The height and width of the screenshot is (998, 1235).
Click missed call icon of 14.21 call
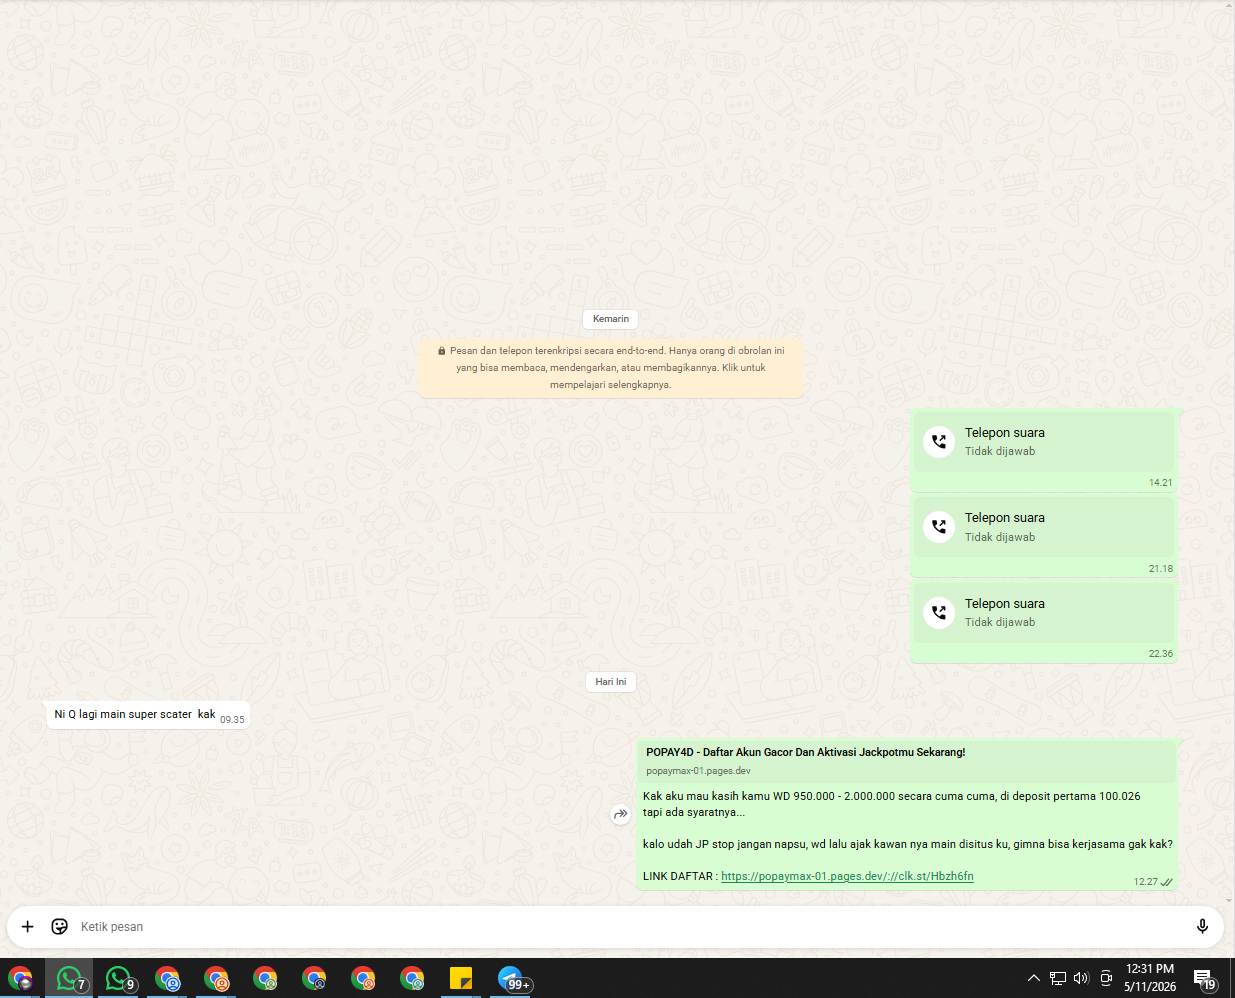pyautogui.click(x=939, y=441)
